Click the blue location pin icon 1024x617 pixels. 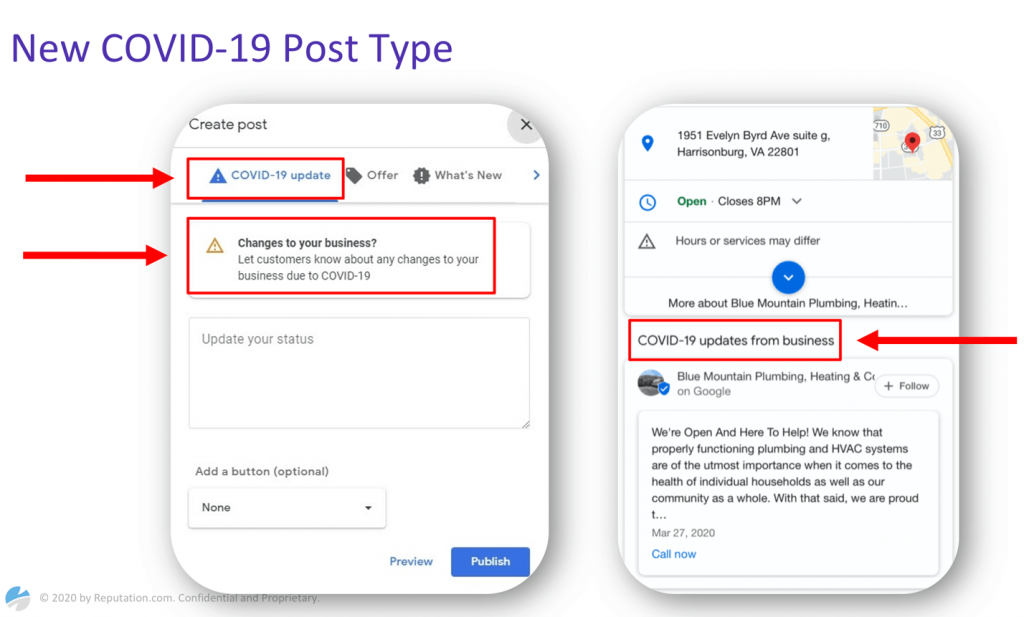647,143
